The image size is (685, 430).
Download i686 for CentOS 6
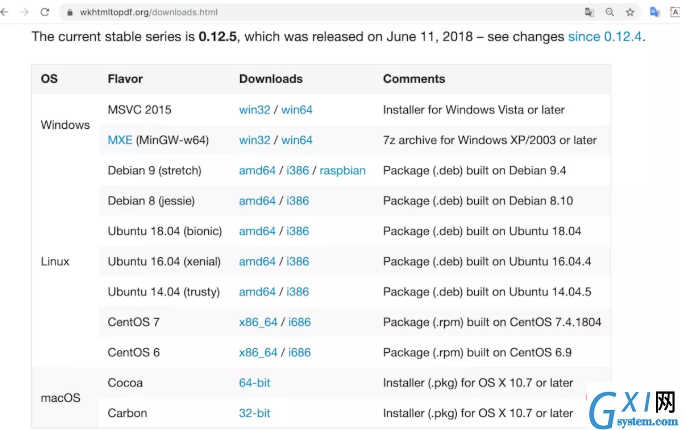pos(299,353)
